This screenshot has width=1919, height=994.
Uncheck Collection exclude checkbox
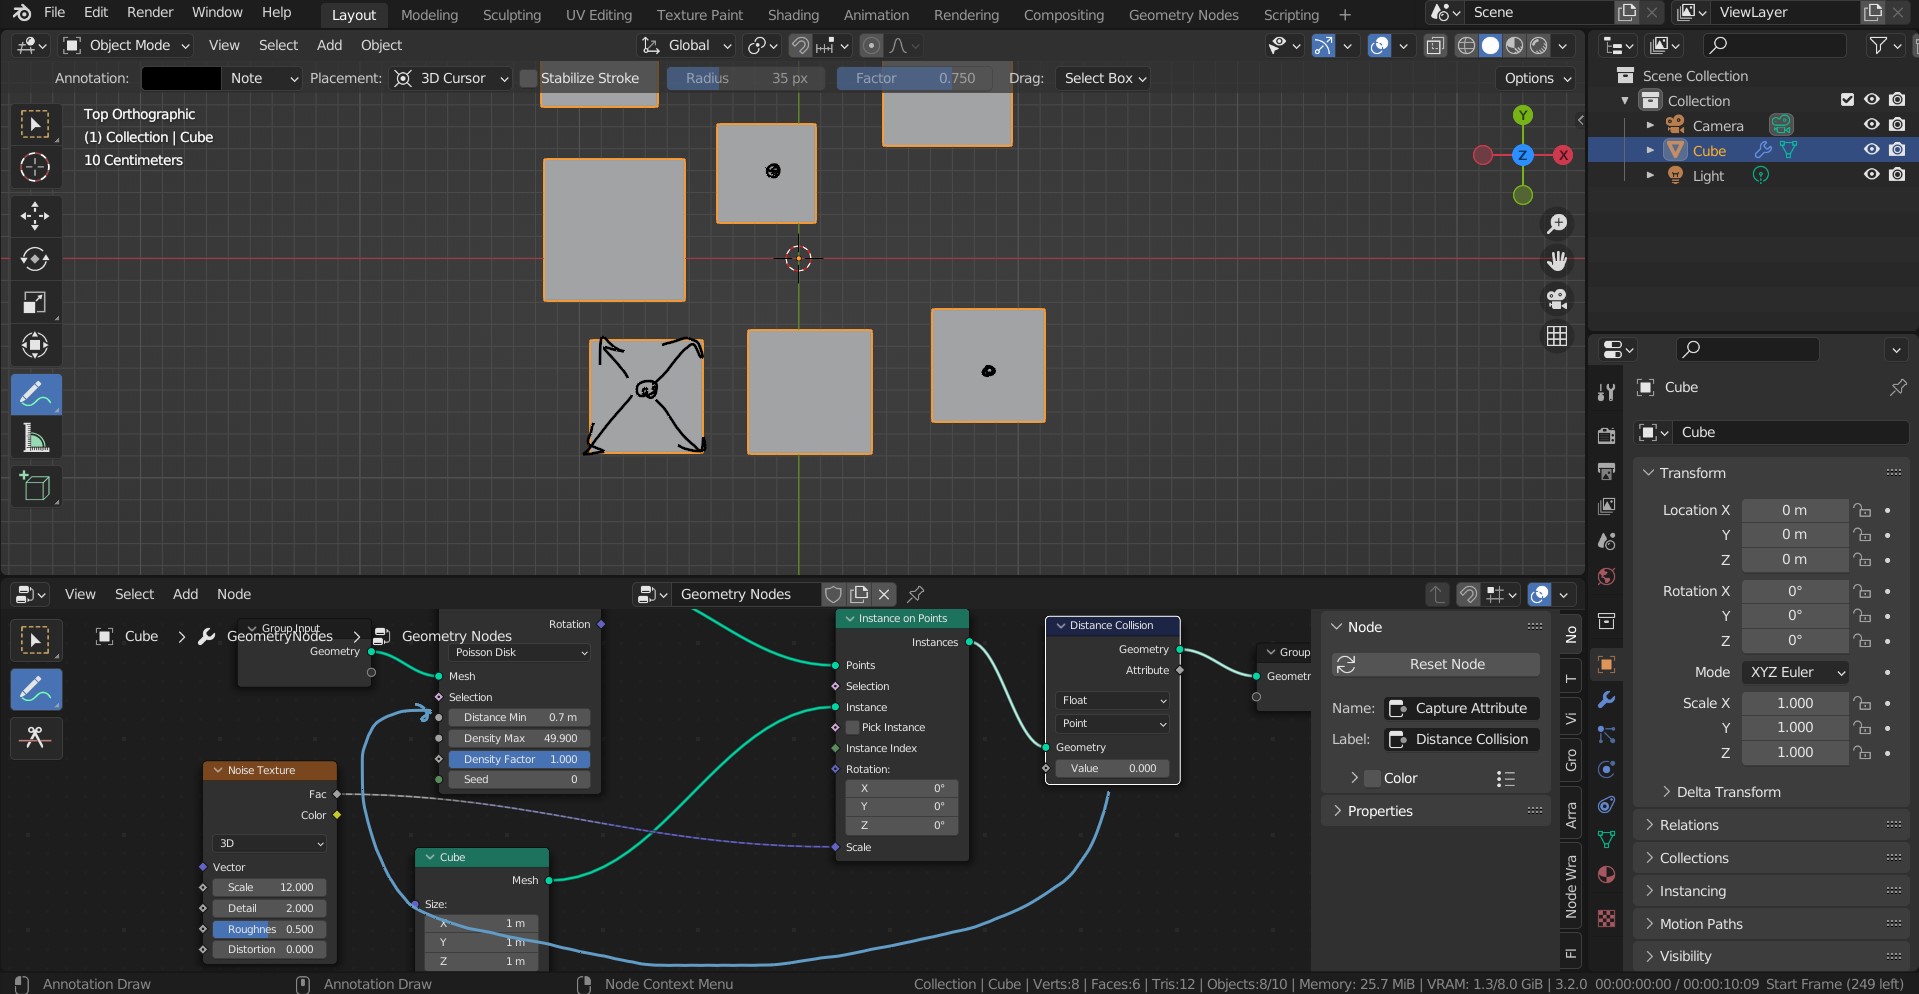[x=1847, y=99]
